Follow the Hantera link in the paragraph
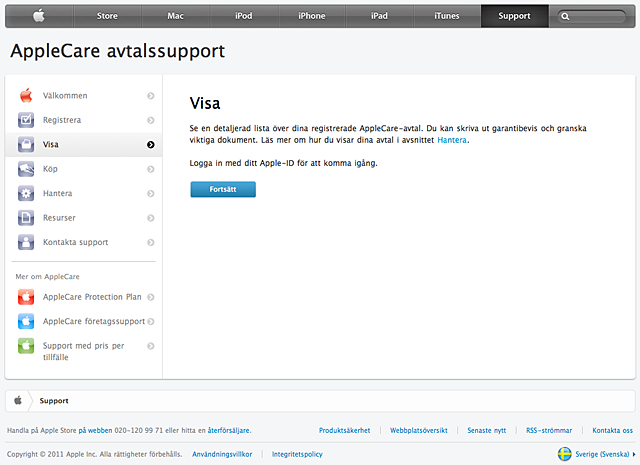The image size is (640, 465). click(x=452, y=140)
